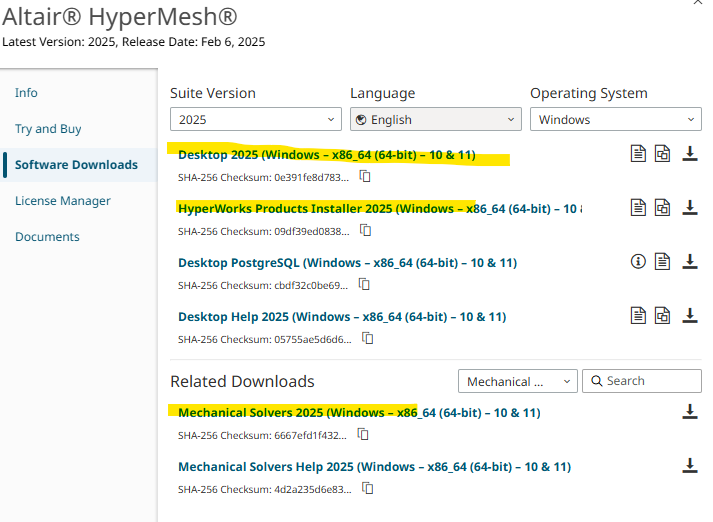
Task: Click checksum text 0e391fe8d783...
Action: pos(311,177)
